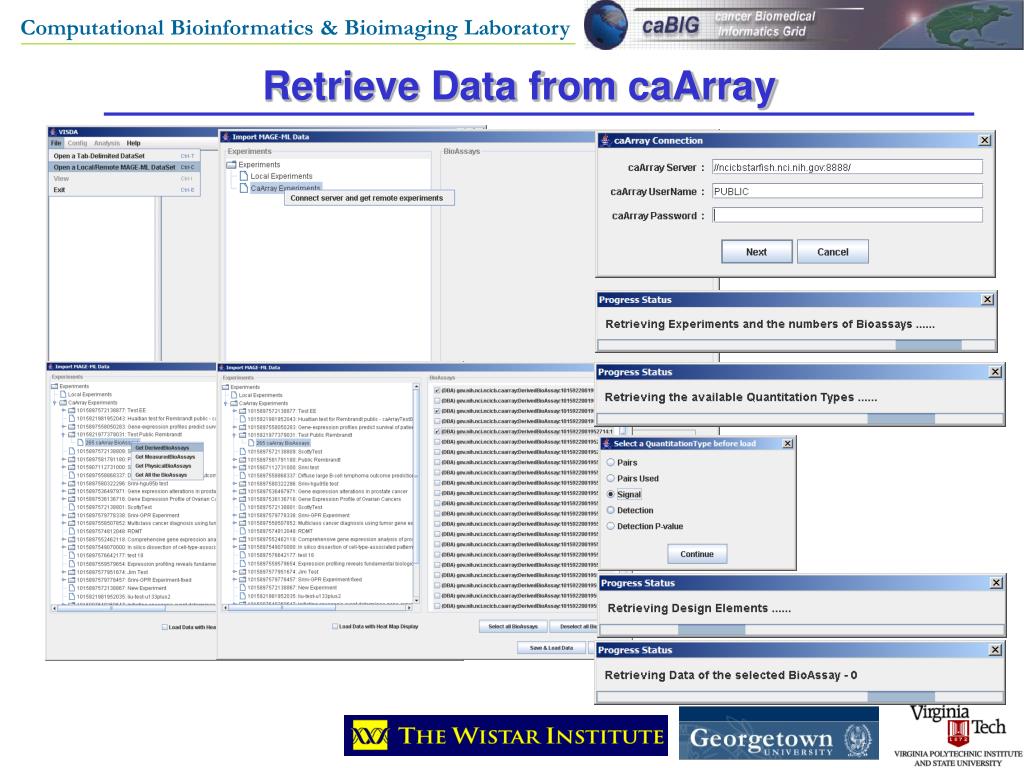Screen dimensions: 1024x768
Task: Select Get DerivedBioAssays in context menu
Action: tap(167, 448)
